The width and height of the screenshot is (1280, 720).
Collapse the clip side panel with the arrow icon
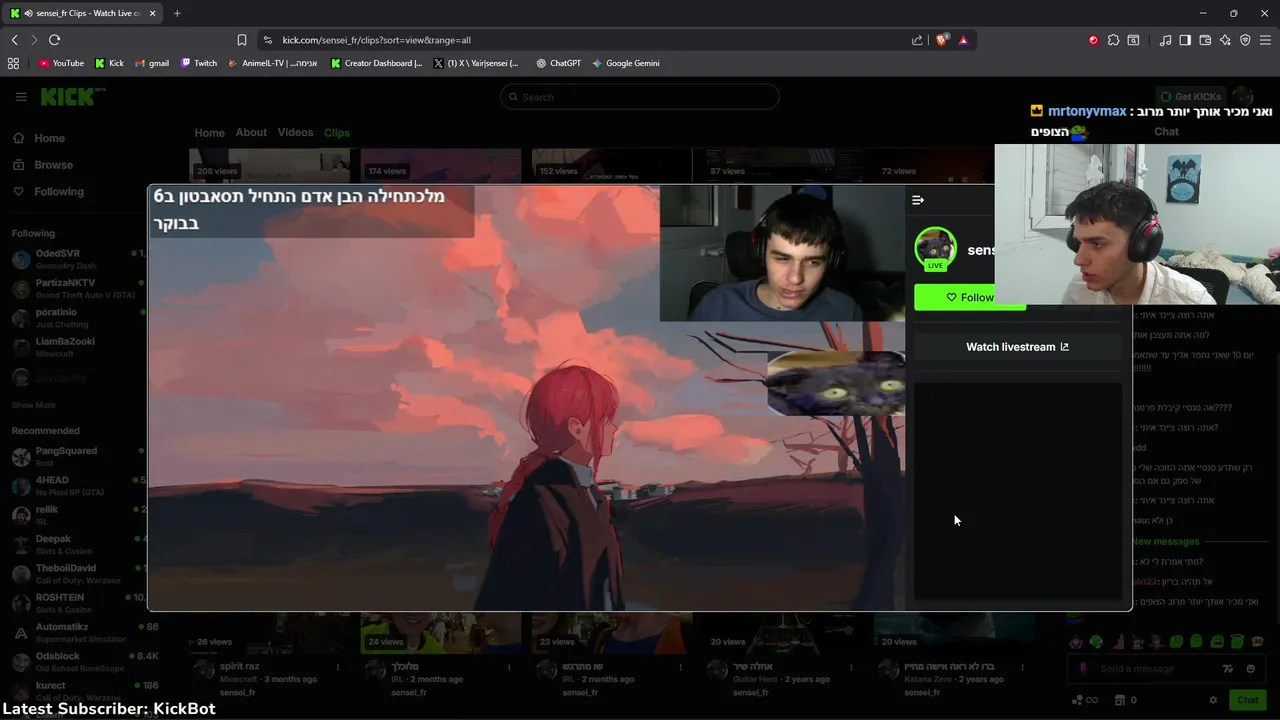pos(918,200)
